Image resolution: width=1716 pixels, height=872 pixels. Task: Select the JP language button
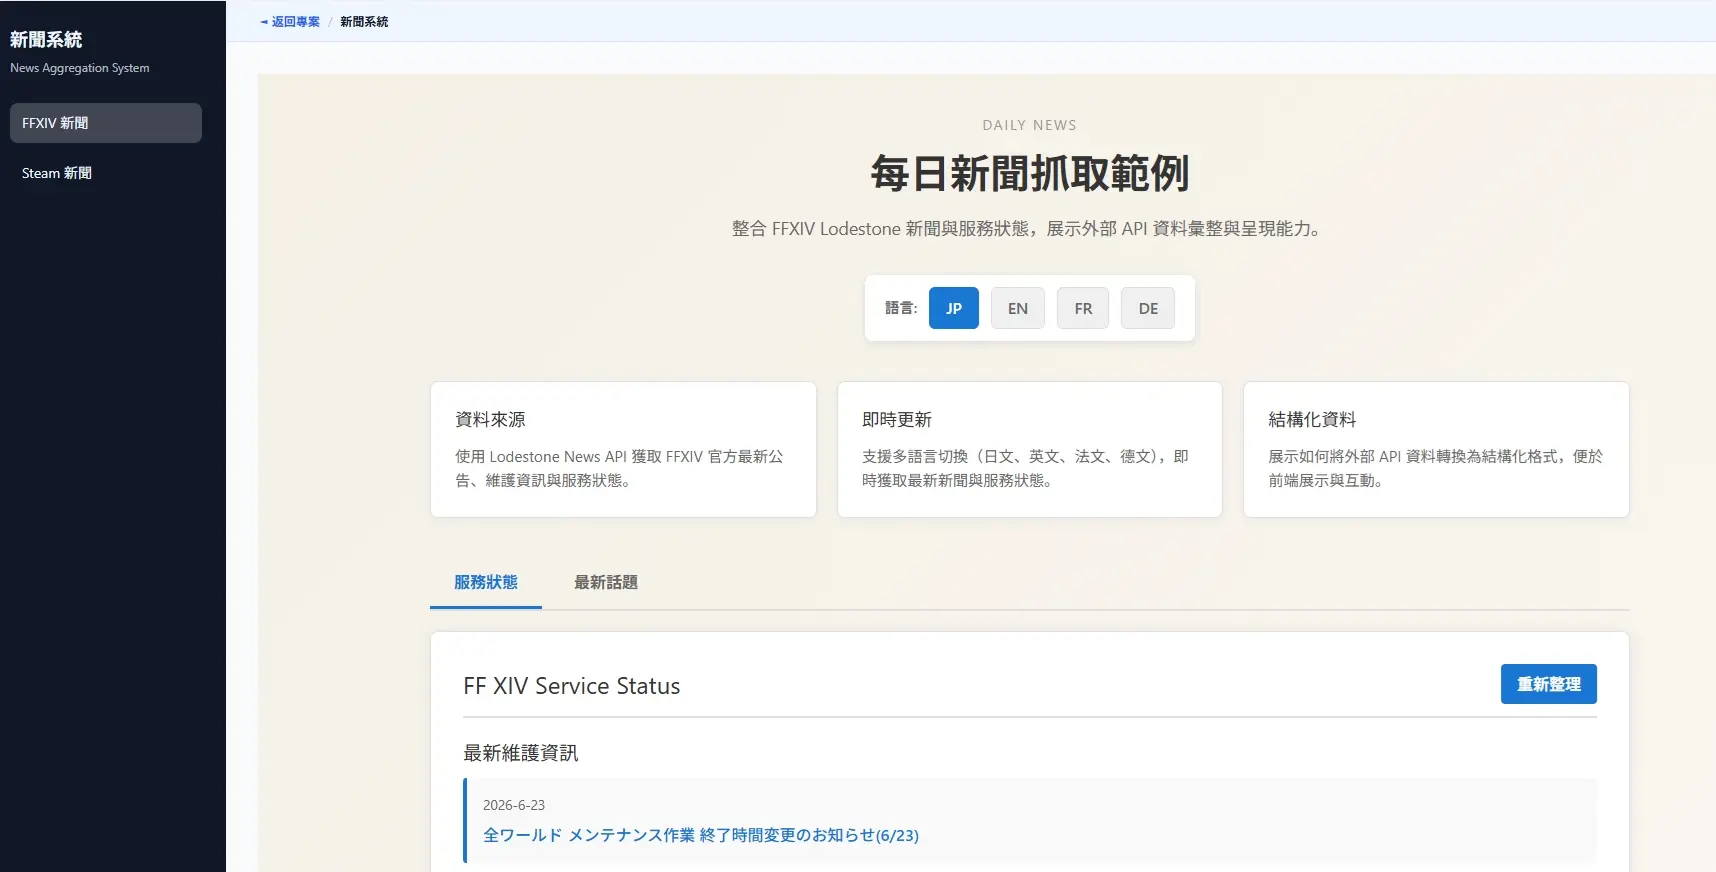954,308
